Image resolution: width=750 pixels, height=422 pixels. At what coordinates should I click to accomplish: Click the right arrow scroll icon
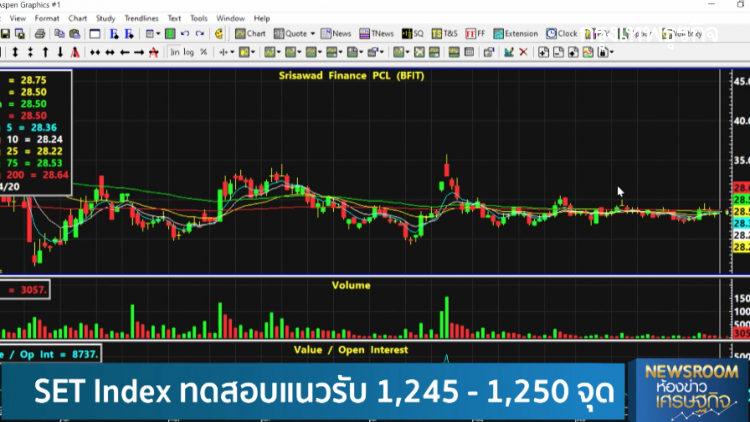coord(139,52)
